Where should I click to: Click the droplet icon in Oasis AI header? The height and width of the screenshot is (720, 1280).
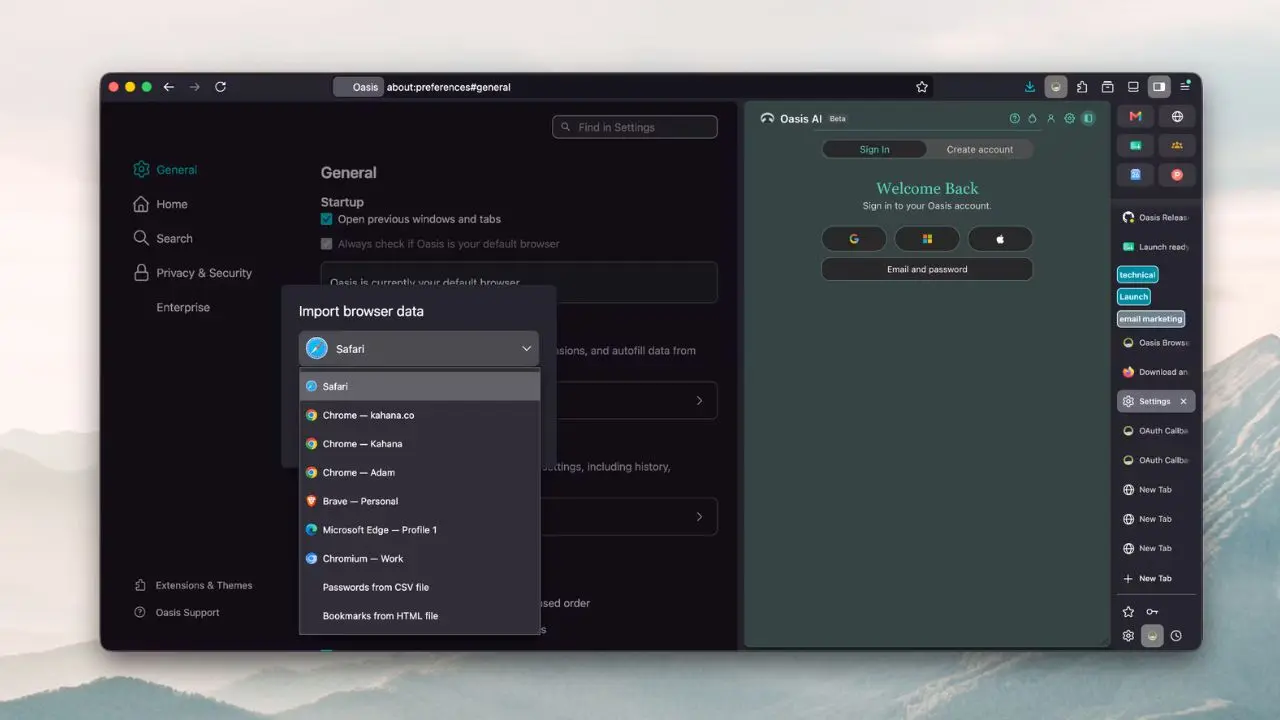1033,118
